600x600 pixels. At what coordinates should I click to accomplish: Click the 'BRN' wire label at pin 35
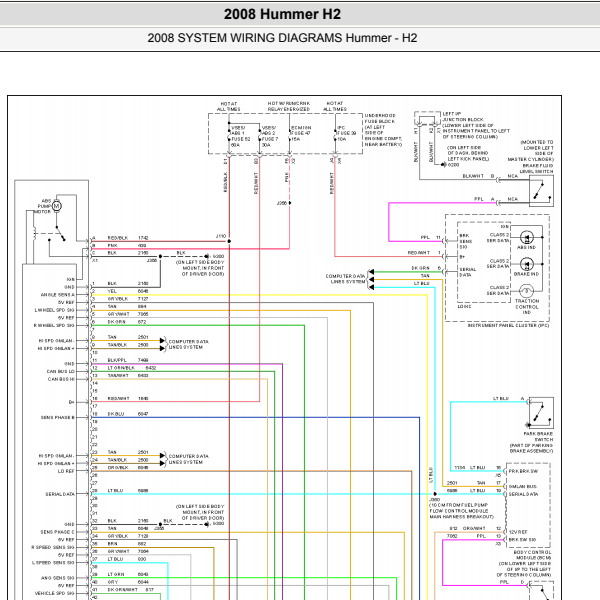tap(113, 544)
